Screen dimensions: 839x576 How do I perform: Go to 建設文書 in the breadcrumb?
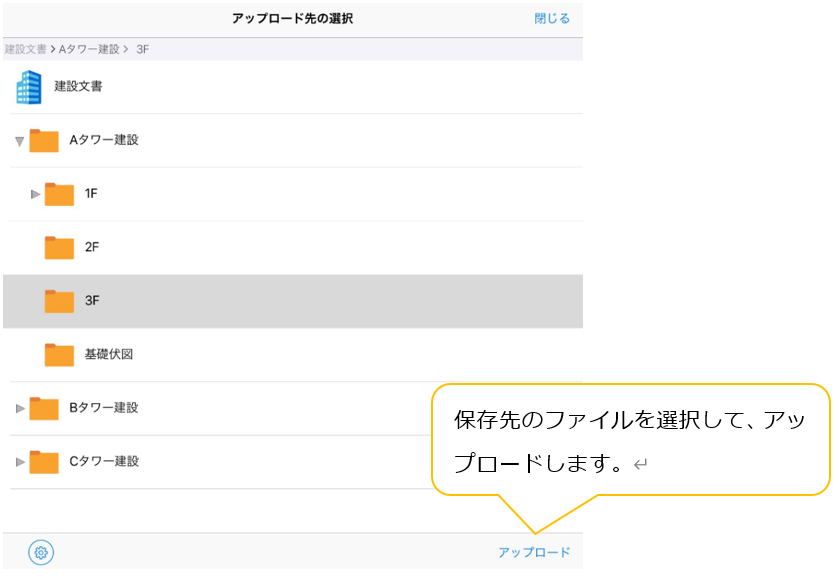click(26, 49)
